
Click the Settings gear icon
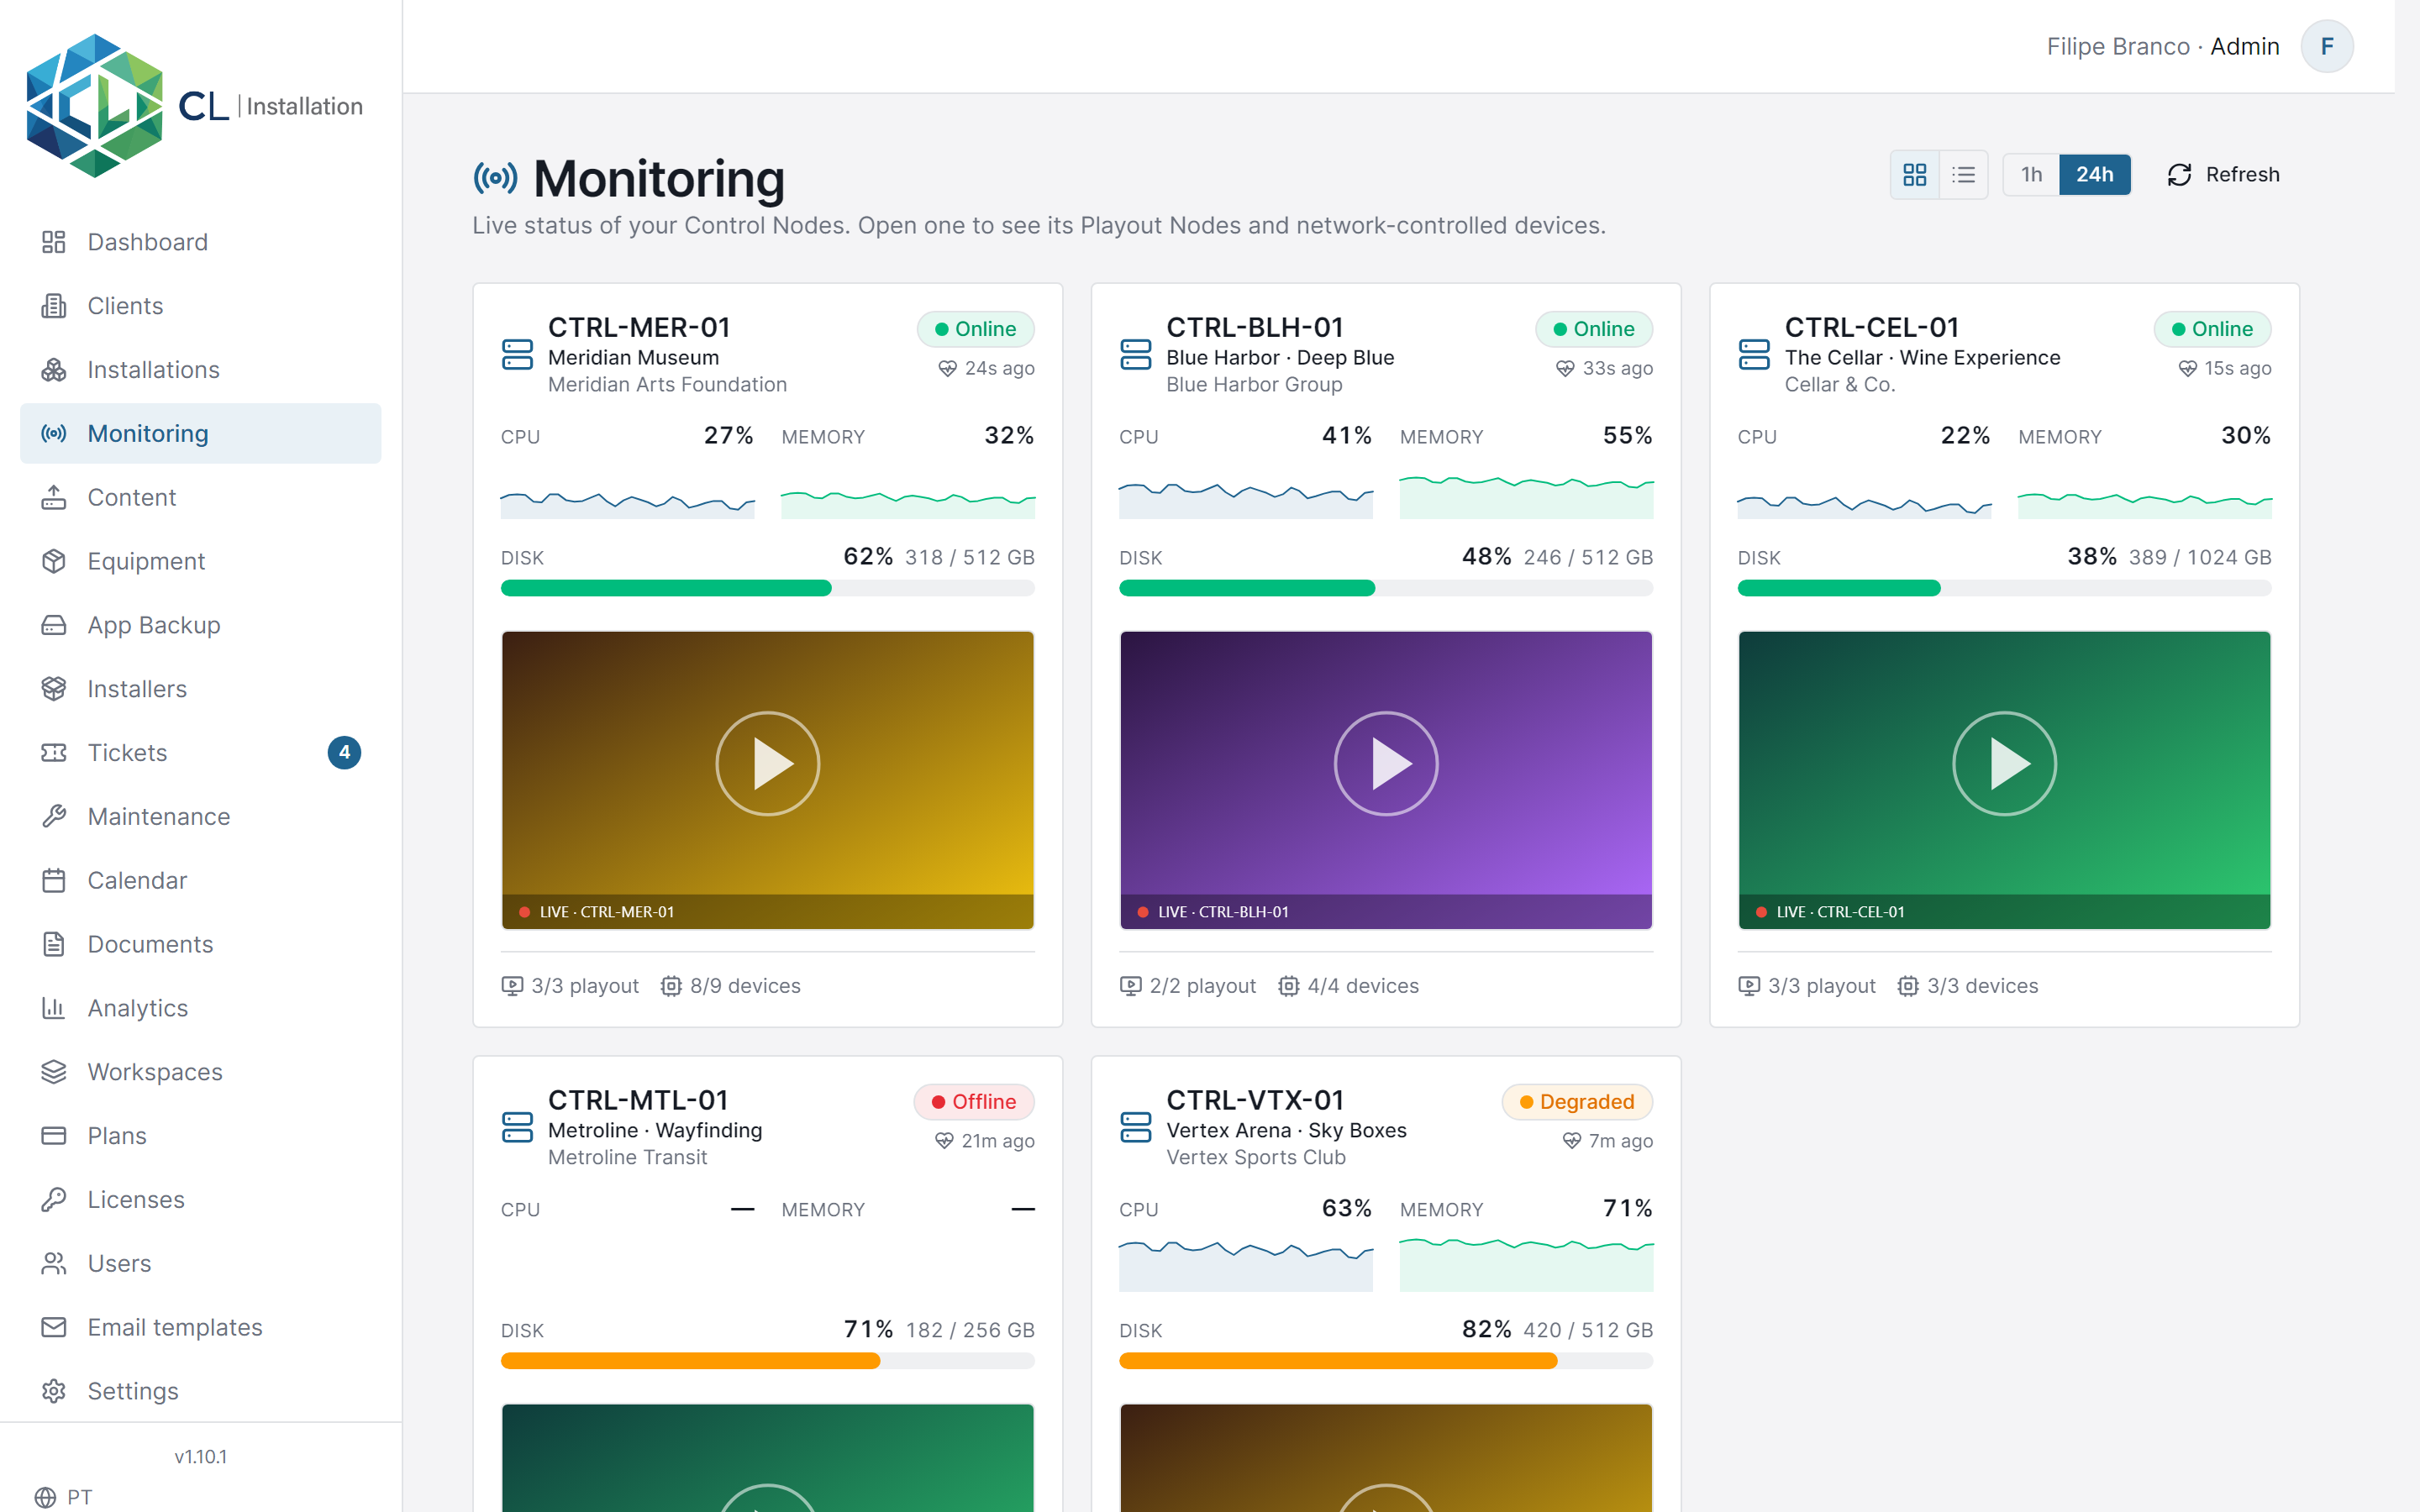pos(54,1391)
